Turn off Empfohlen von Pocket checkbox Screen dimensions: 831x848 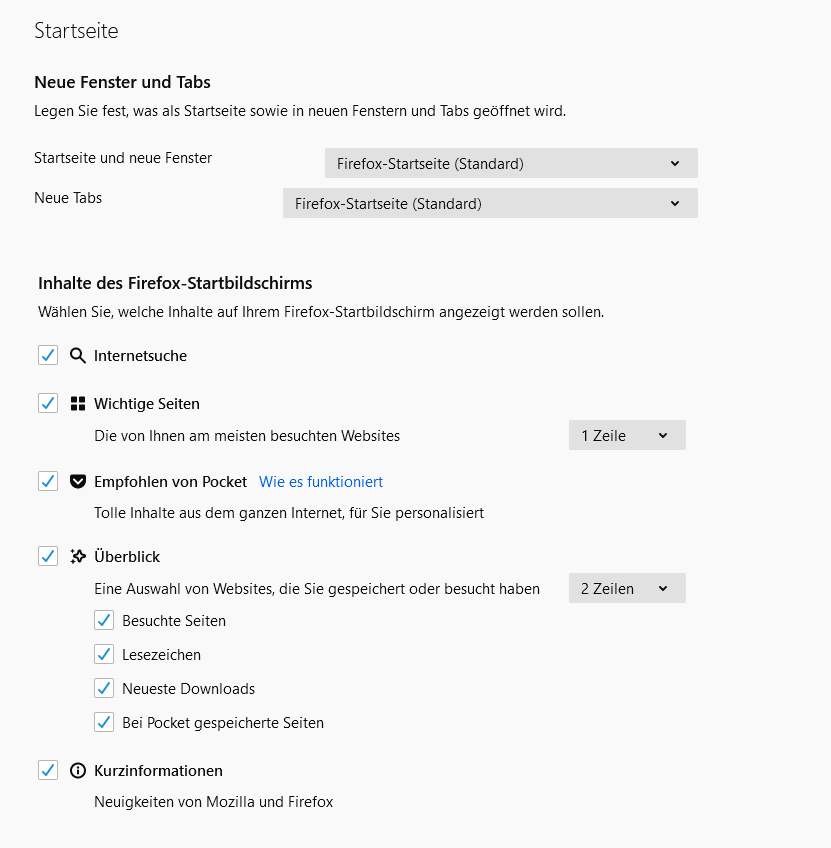pyautogui.click(x=48, y=482)
